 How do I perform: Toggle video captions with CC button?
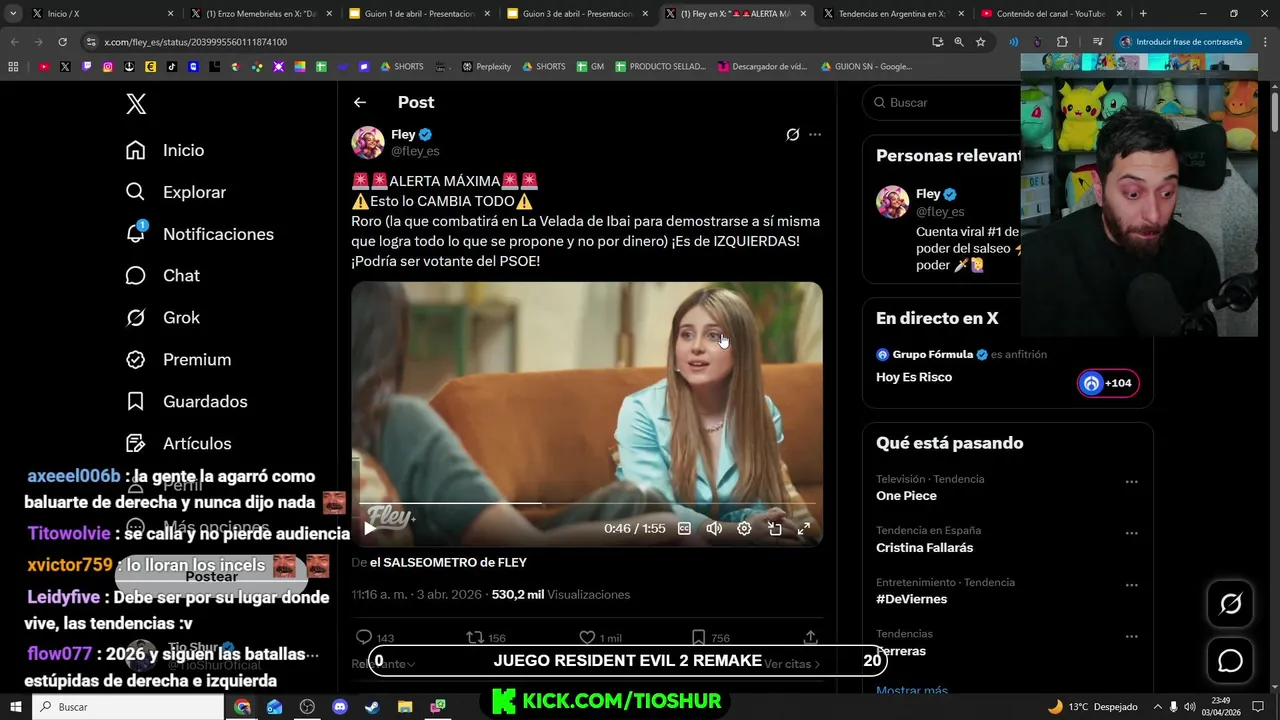point(684,528)
